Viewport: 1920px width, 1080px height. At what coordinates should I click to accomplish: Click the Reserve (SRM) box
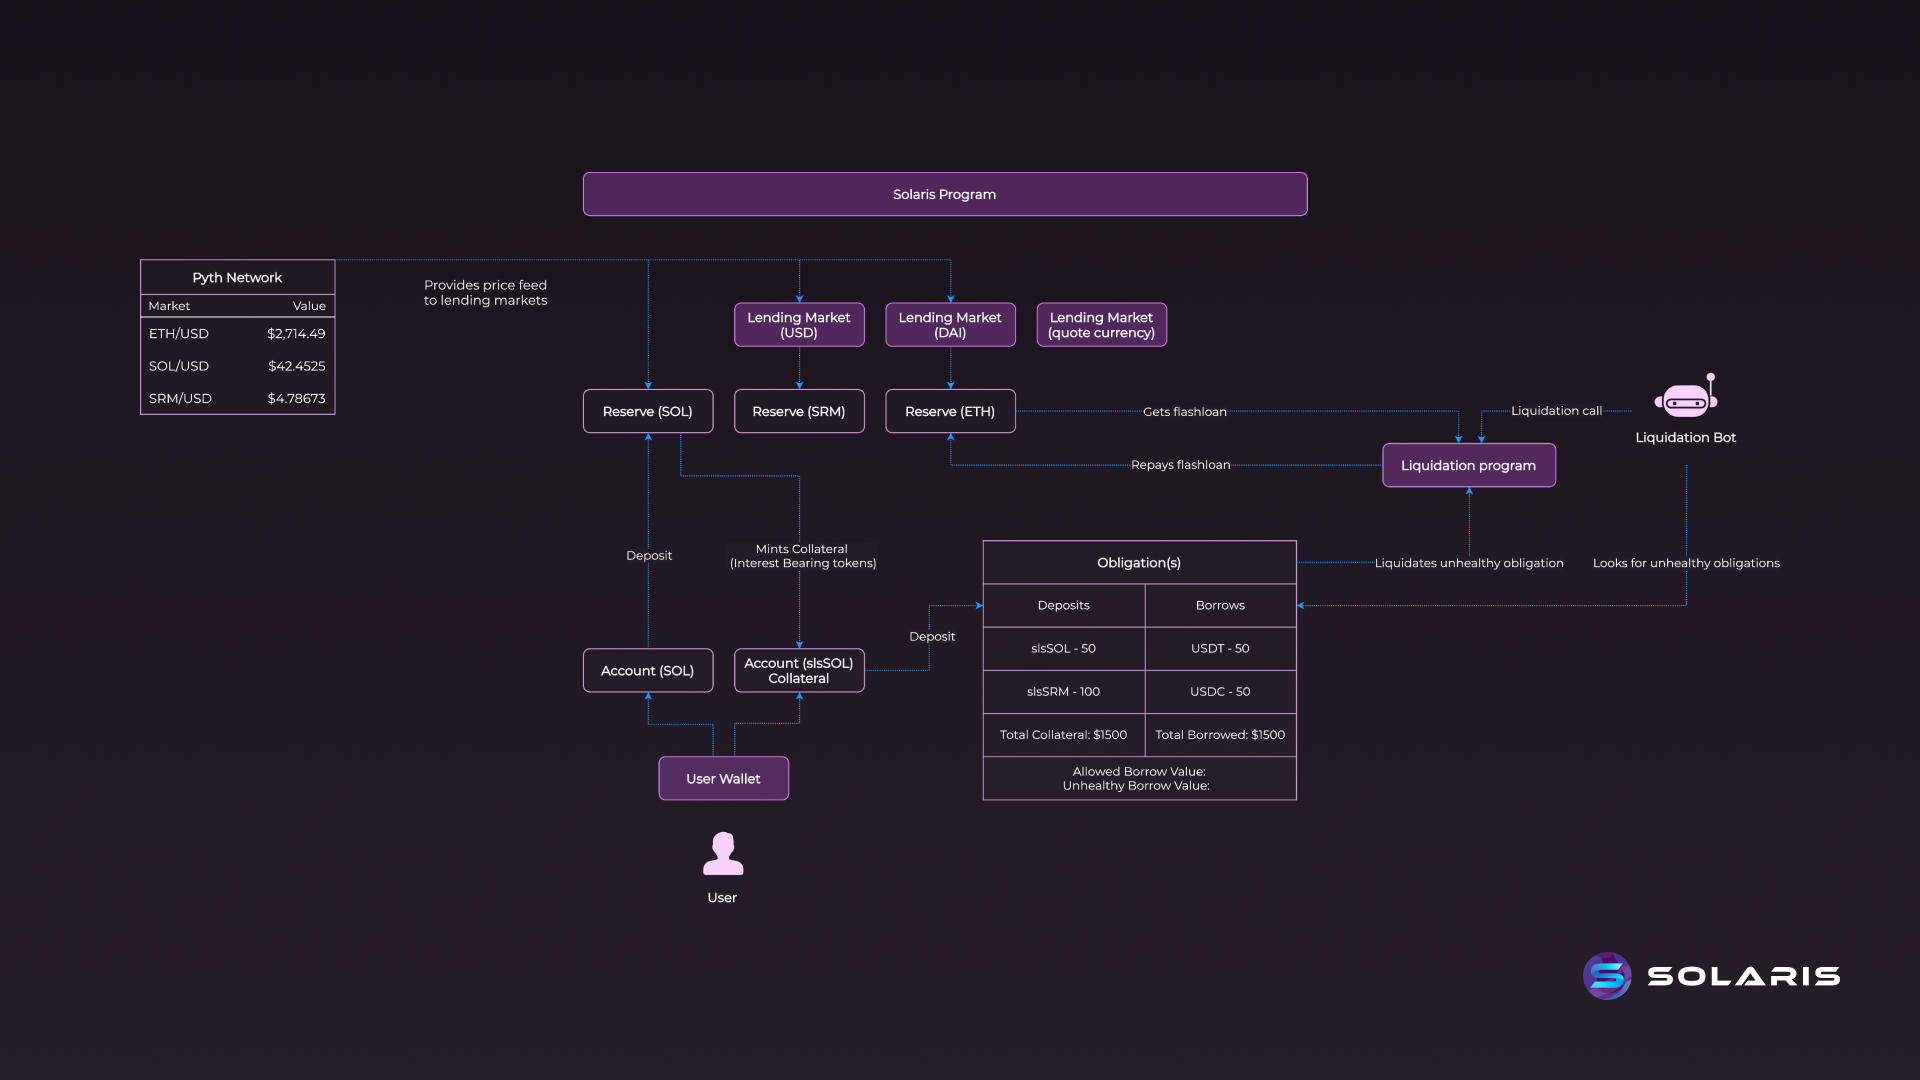point(798,411)
